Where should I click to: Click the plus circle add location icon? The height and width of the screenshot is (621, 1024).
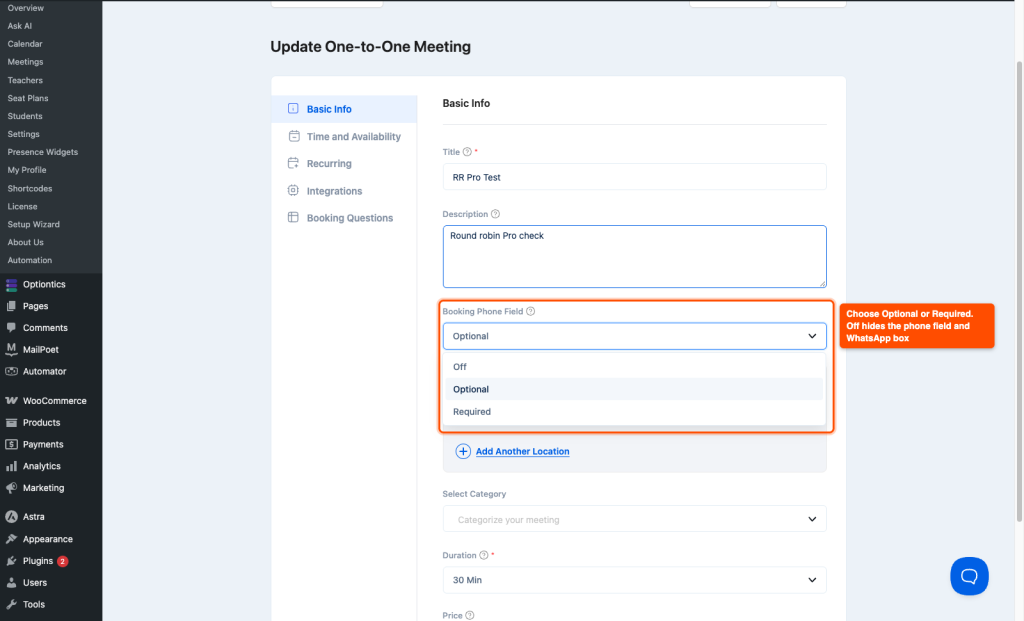[x=463, y=451]
